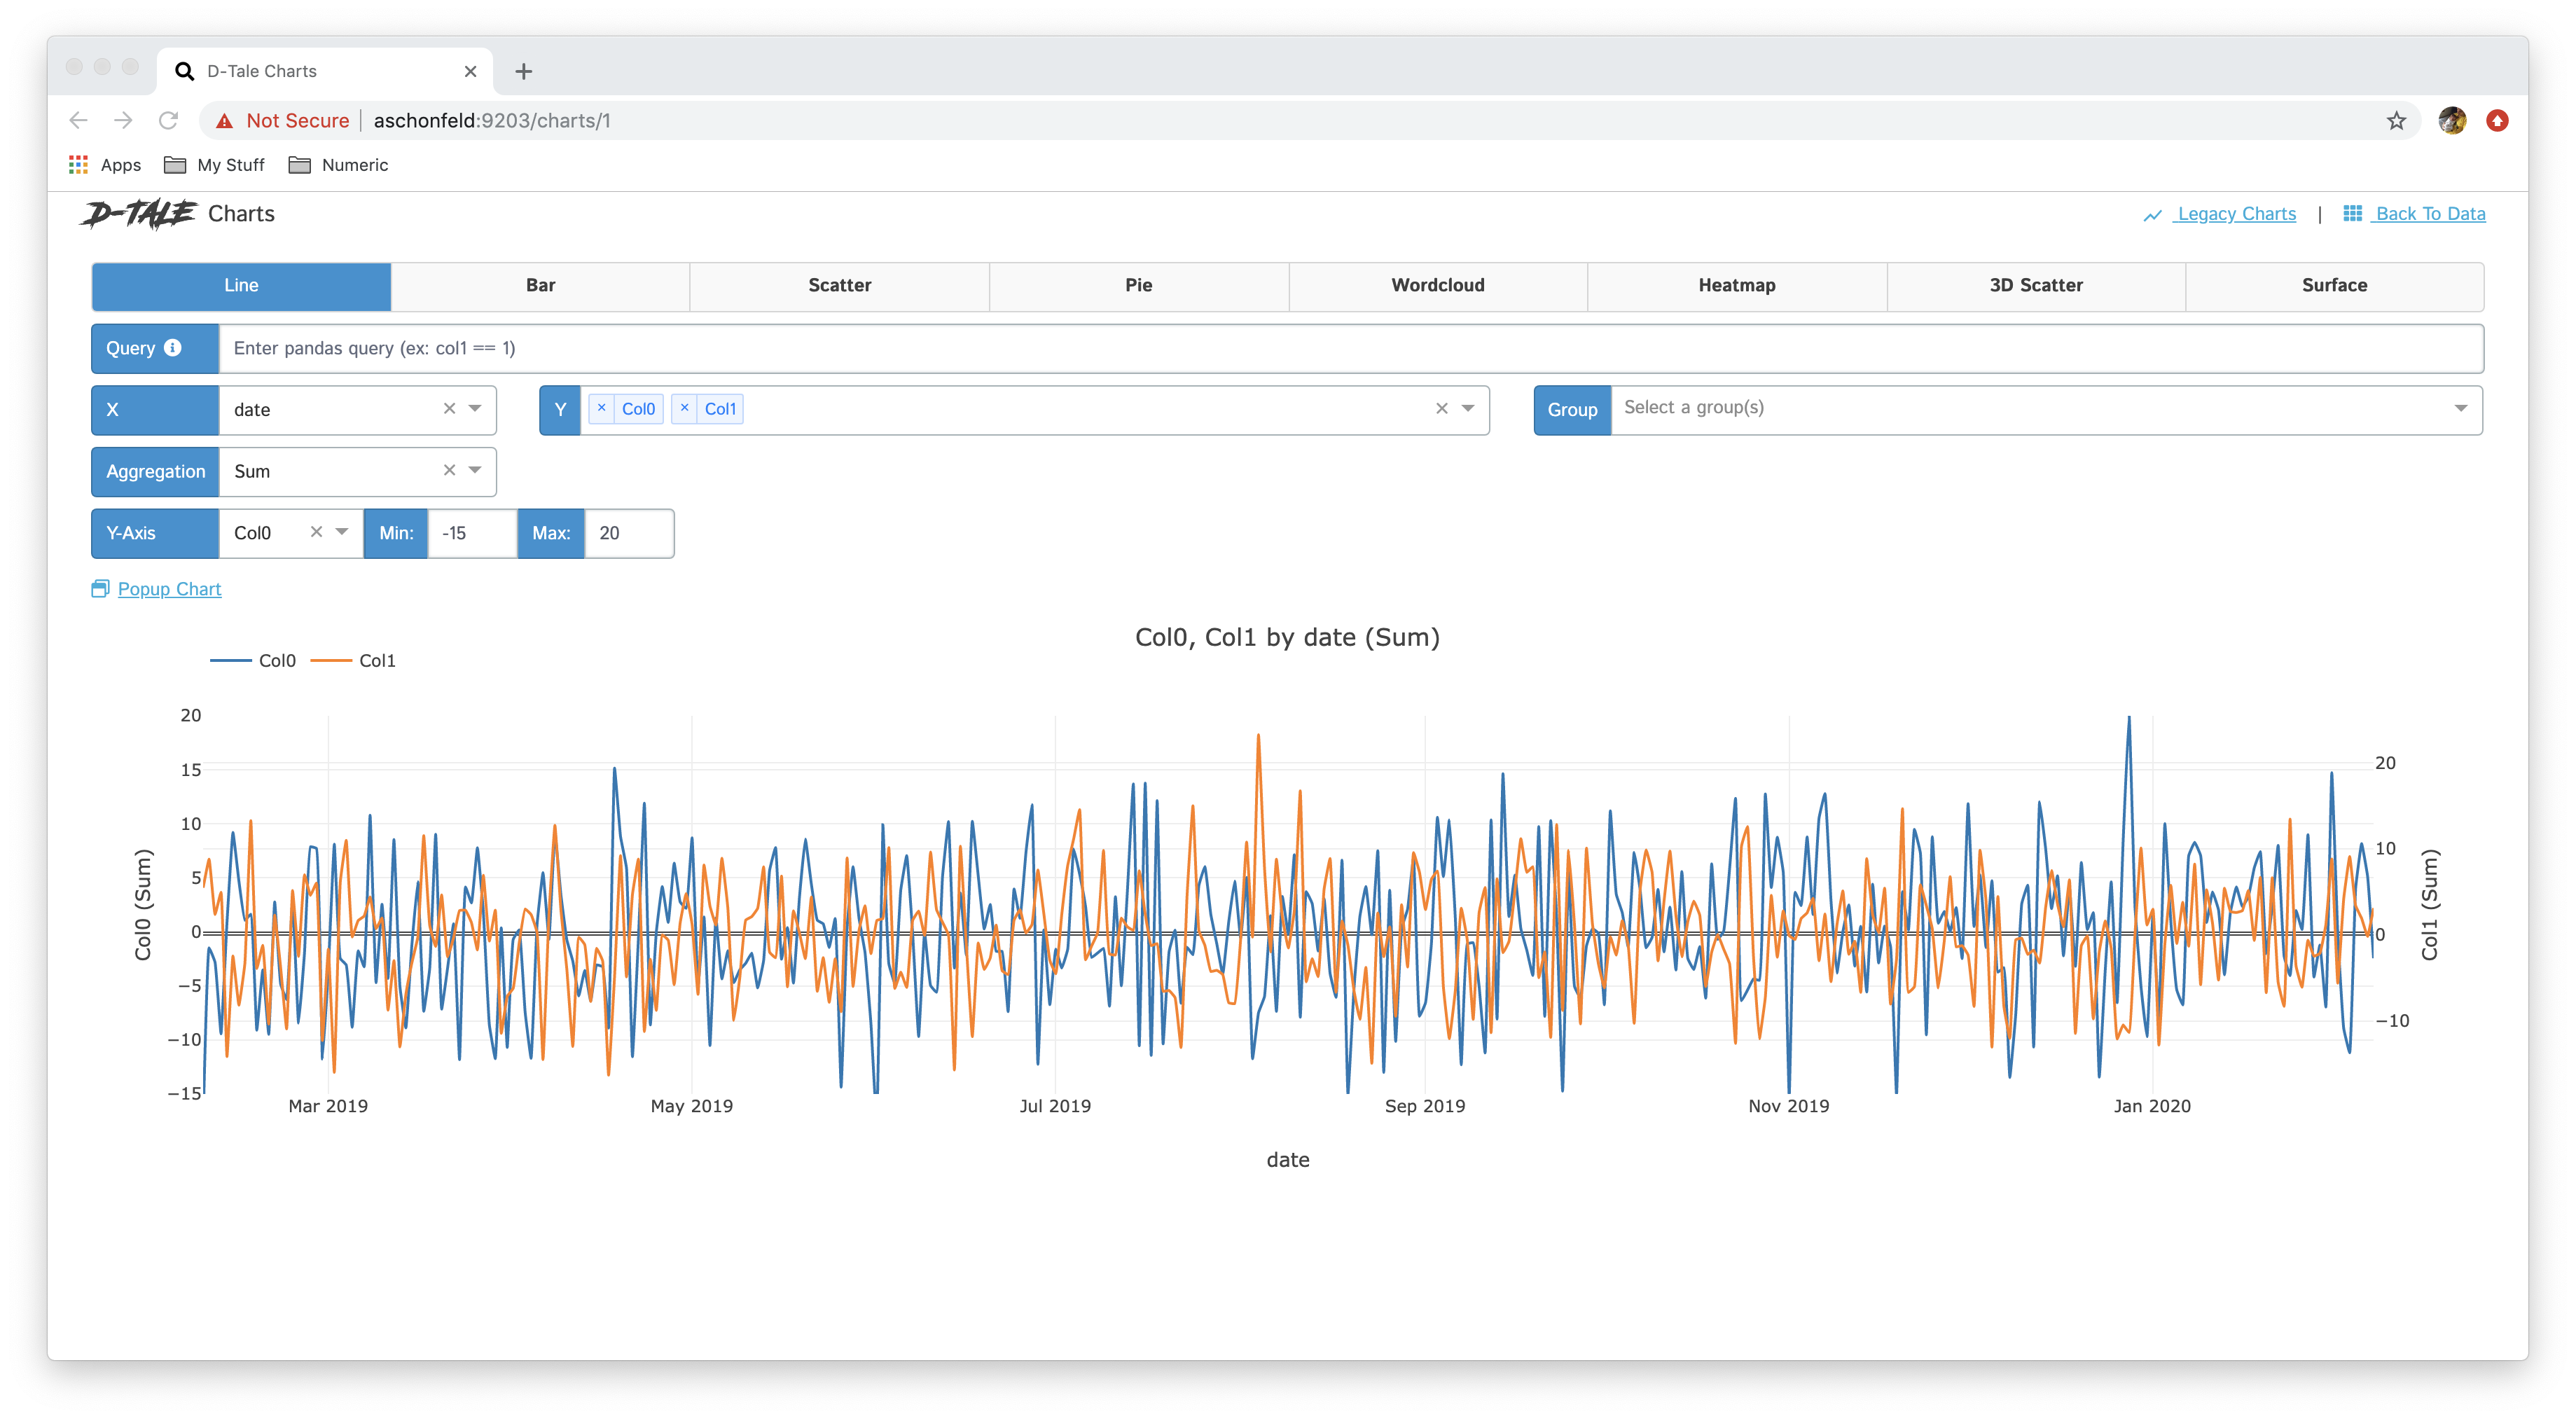Bookmark page with star icon

2396,121
